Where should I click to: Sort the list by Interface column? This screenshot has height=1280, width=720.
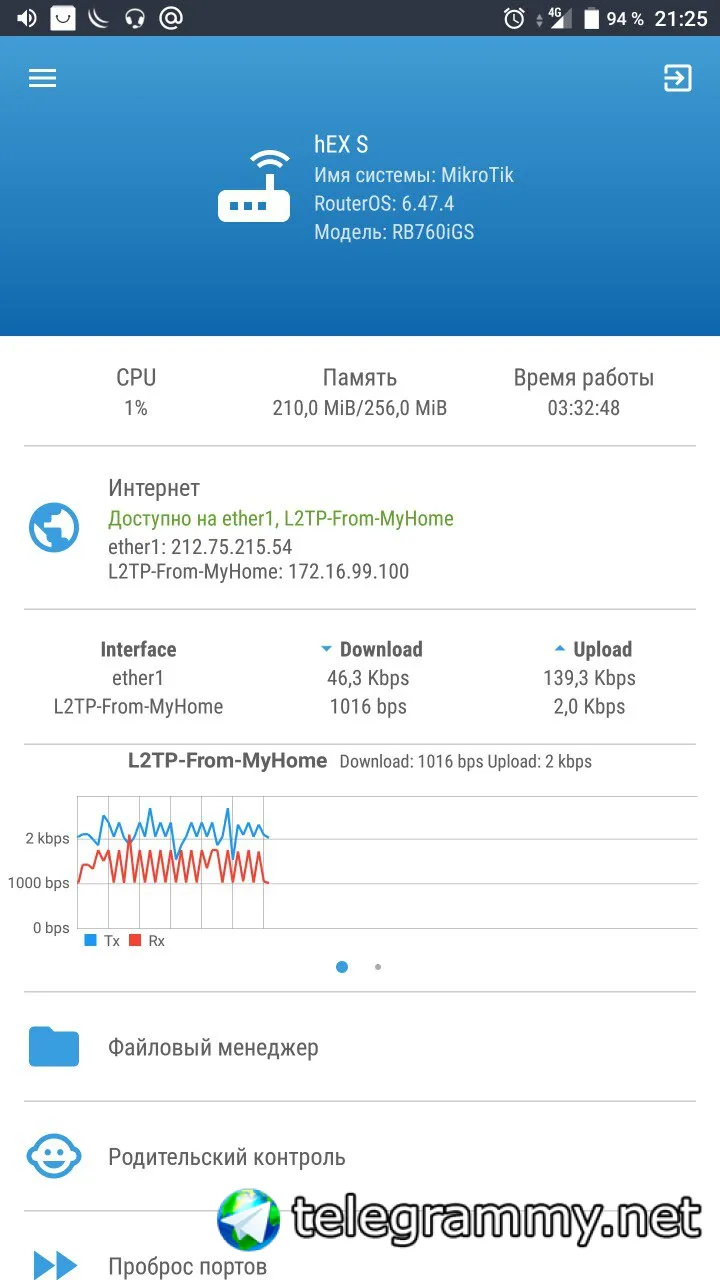(x=138, y=649)
